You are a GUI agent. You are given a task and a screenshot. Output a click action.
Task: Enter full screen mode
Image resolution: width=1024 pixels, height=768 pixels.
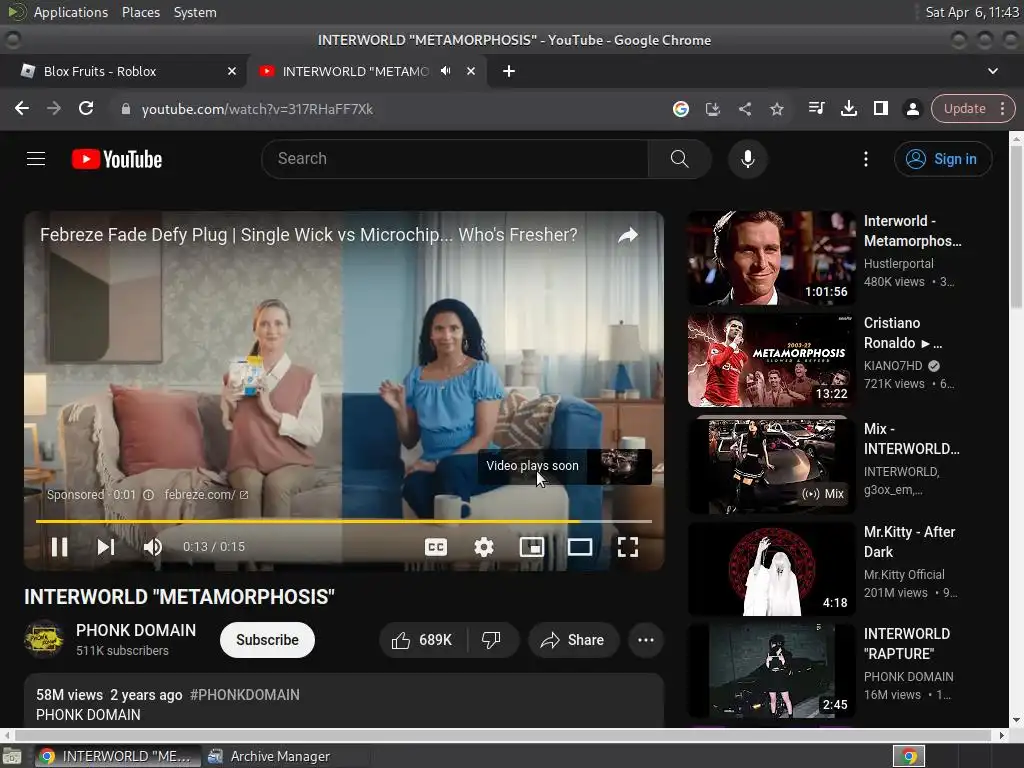pyautogui.click(x=628, y=547)
